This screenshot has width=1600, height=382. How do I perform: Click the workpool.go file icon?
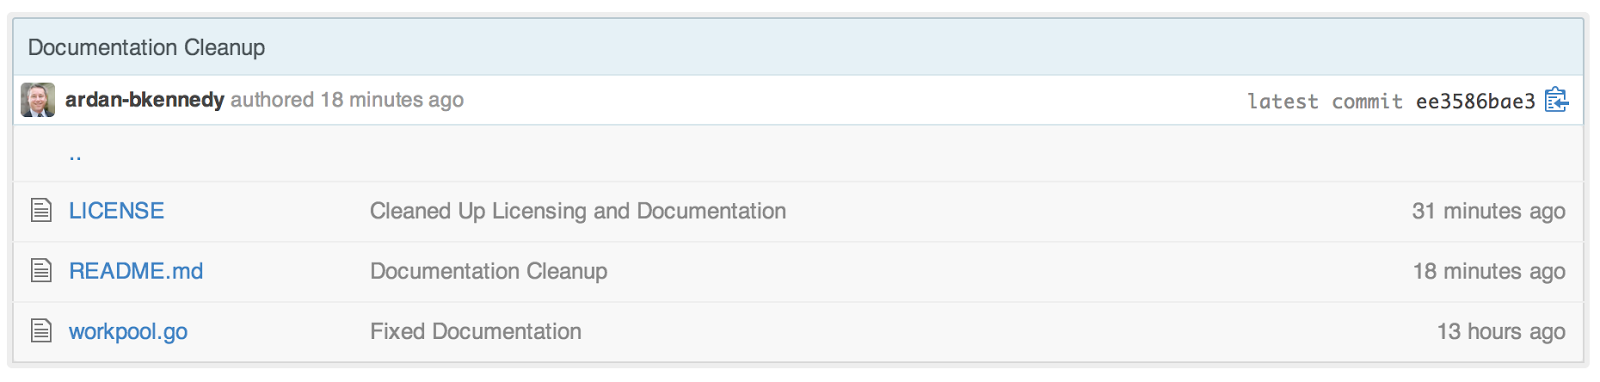click(41, 330)
